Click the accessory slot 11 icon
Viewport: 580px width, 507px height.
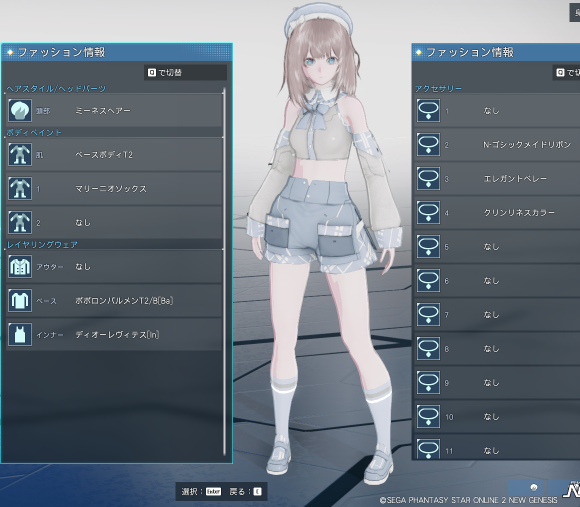(428, 449)
